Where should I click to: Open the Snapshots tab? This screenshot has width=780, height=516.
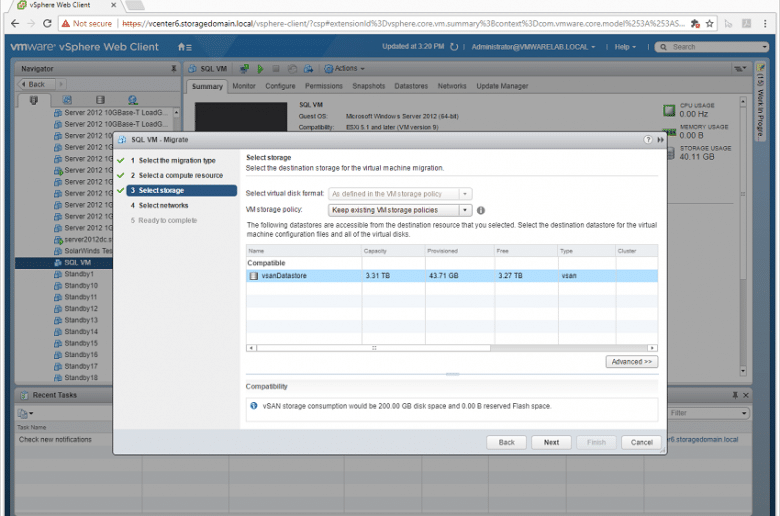tap(369, 86)
